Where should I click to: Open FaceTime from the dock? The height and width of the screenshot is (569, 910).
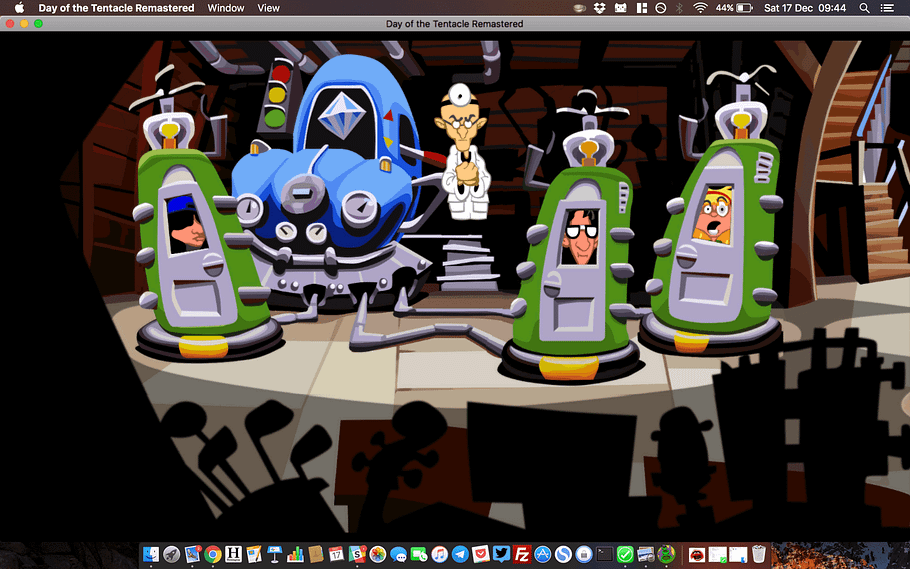click(x=418, y=554)
